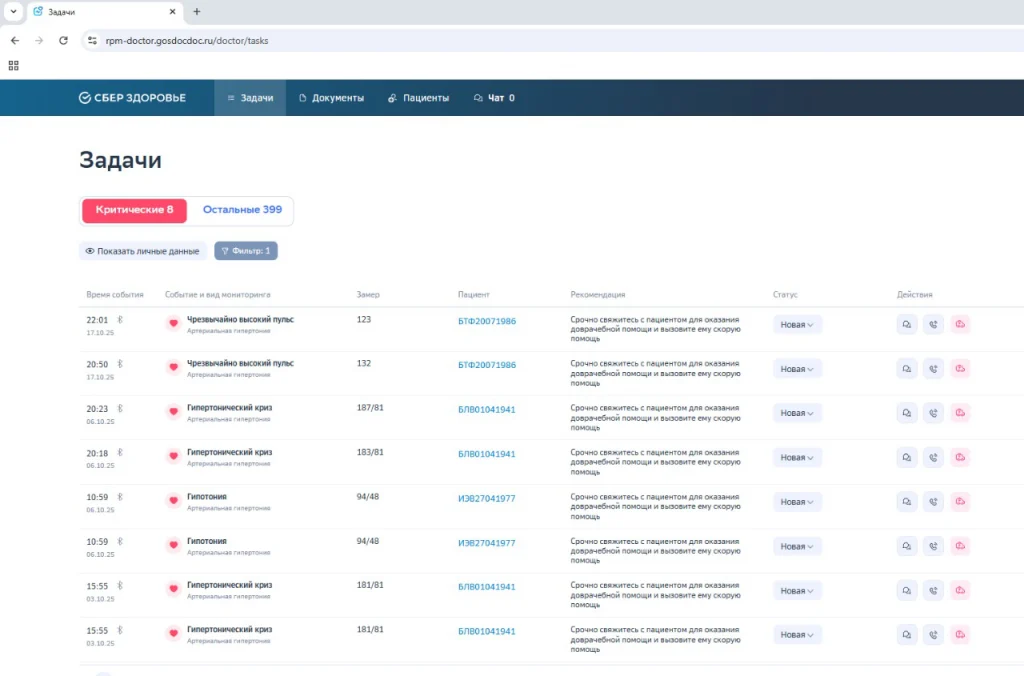Open the chat icon in the 20:18 row
This screenshot has height=676, width=1024.
[907, 457]
